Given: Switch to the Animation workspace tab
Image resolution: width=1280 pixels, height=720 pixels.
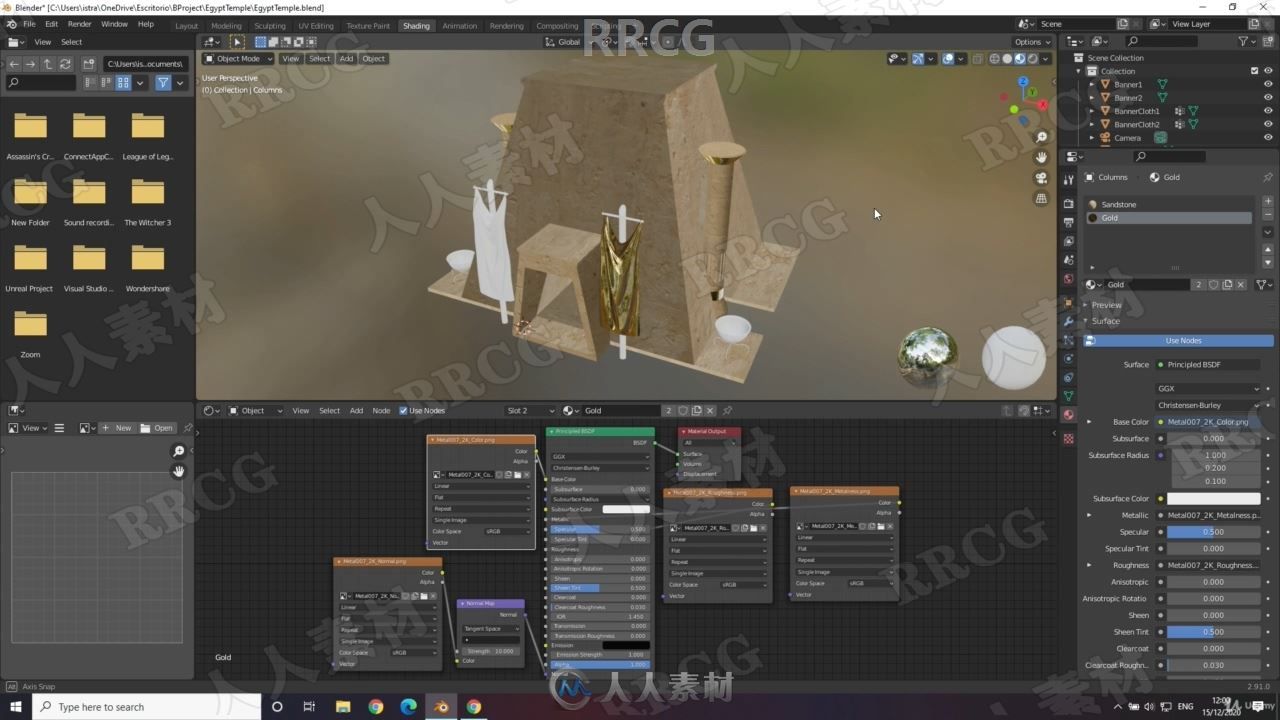Looking at the screenshot, I should pos(460,25).
